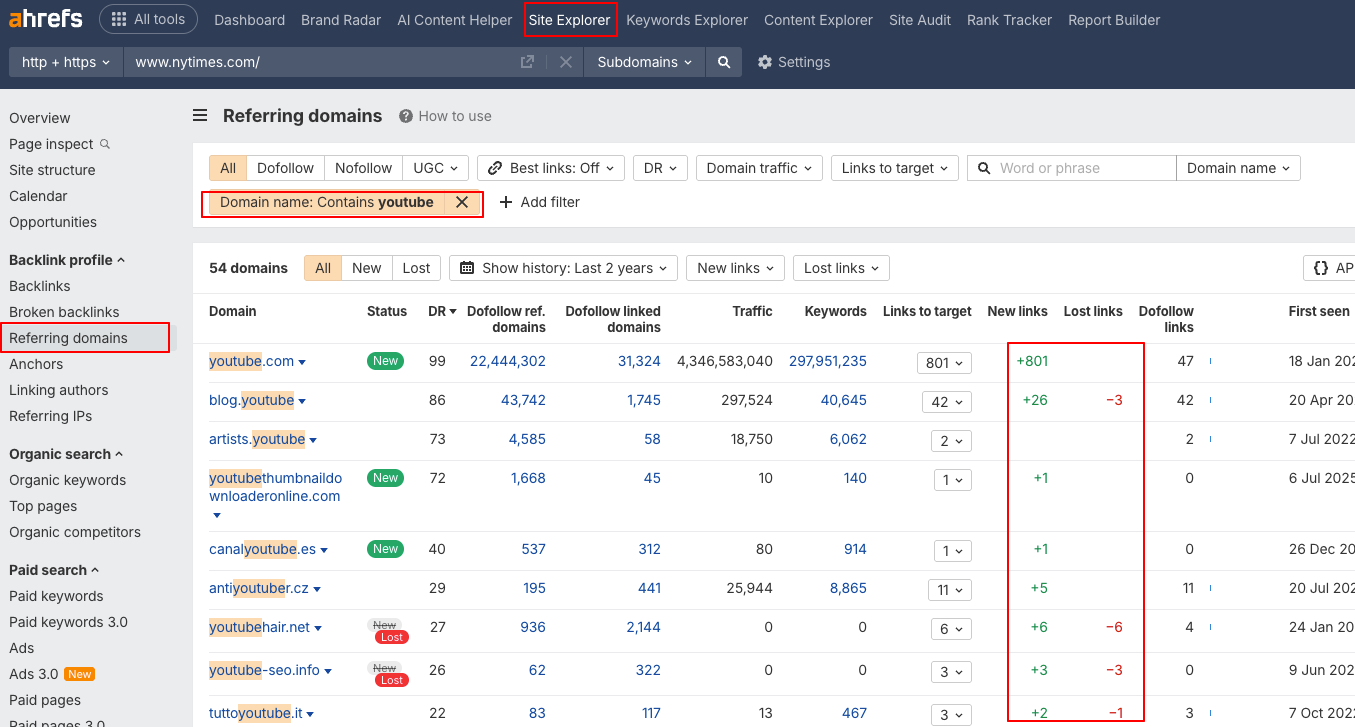1355x727 pixels.
Task: Click the Word or phrase search field
Action: pos(1072,168)
